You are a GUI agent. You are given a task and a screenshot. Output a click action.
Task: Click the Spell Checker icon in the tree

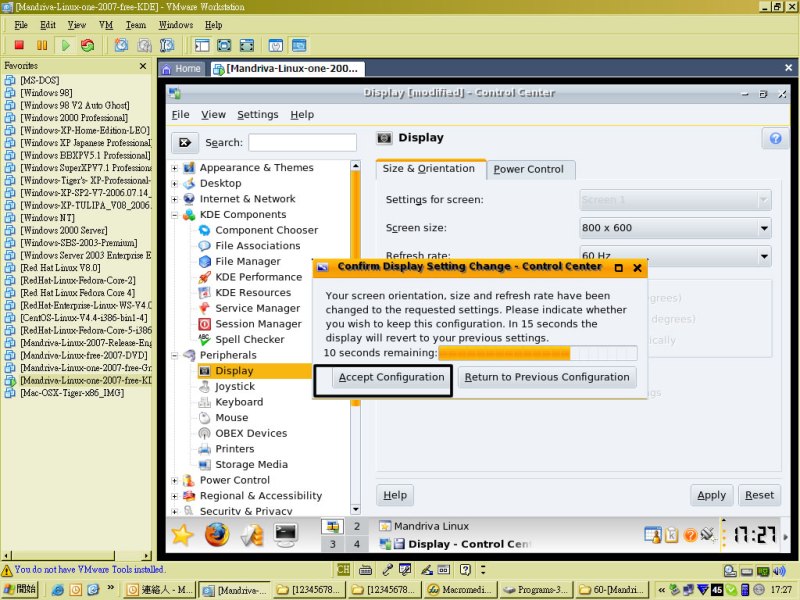[205, 340]
